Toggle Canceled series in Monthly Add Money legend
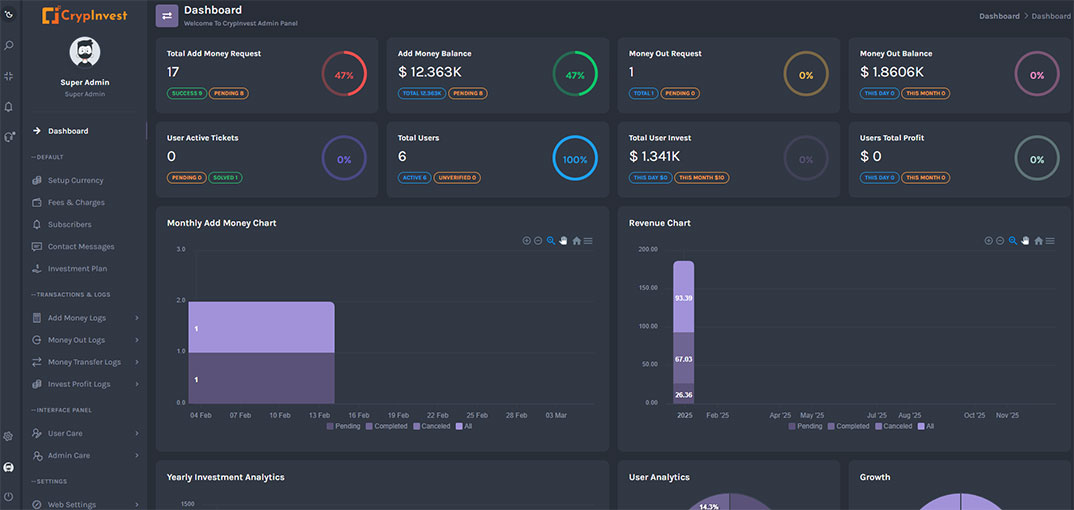 (x=433, y=426)
